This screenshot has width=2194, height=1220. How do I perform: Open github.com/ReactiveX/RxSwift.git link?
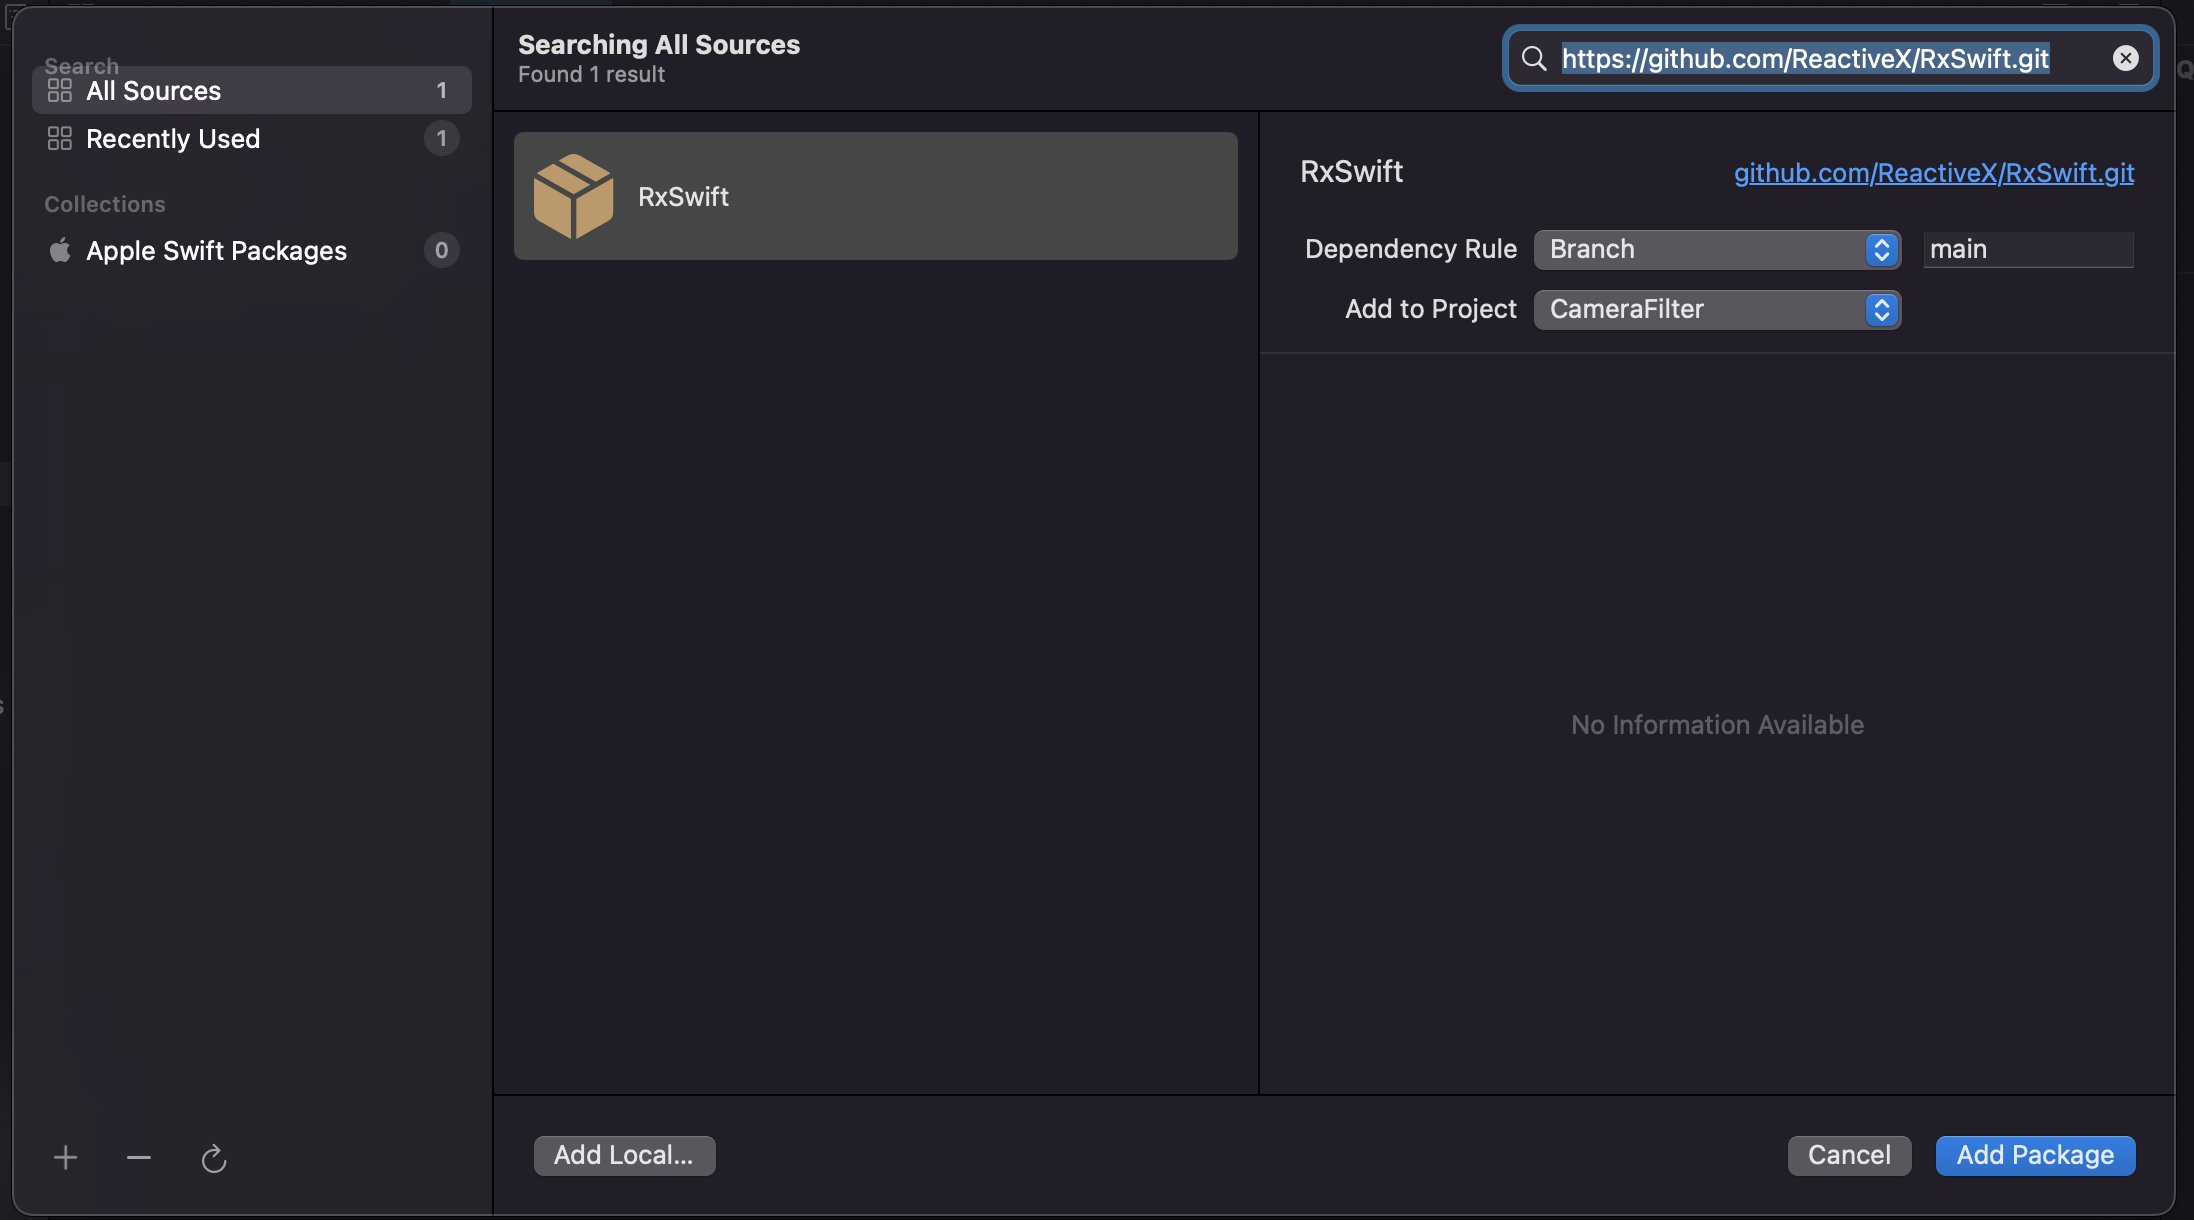[x=1933, y=173]
